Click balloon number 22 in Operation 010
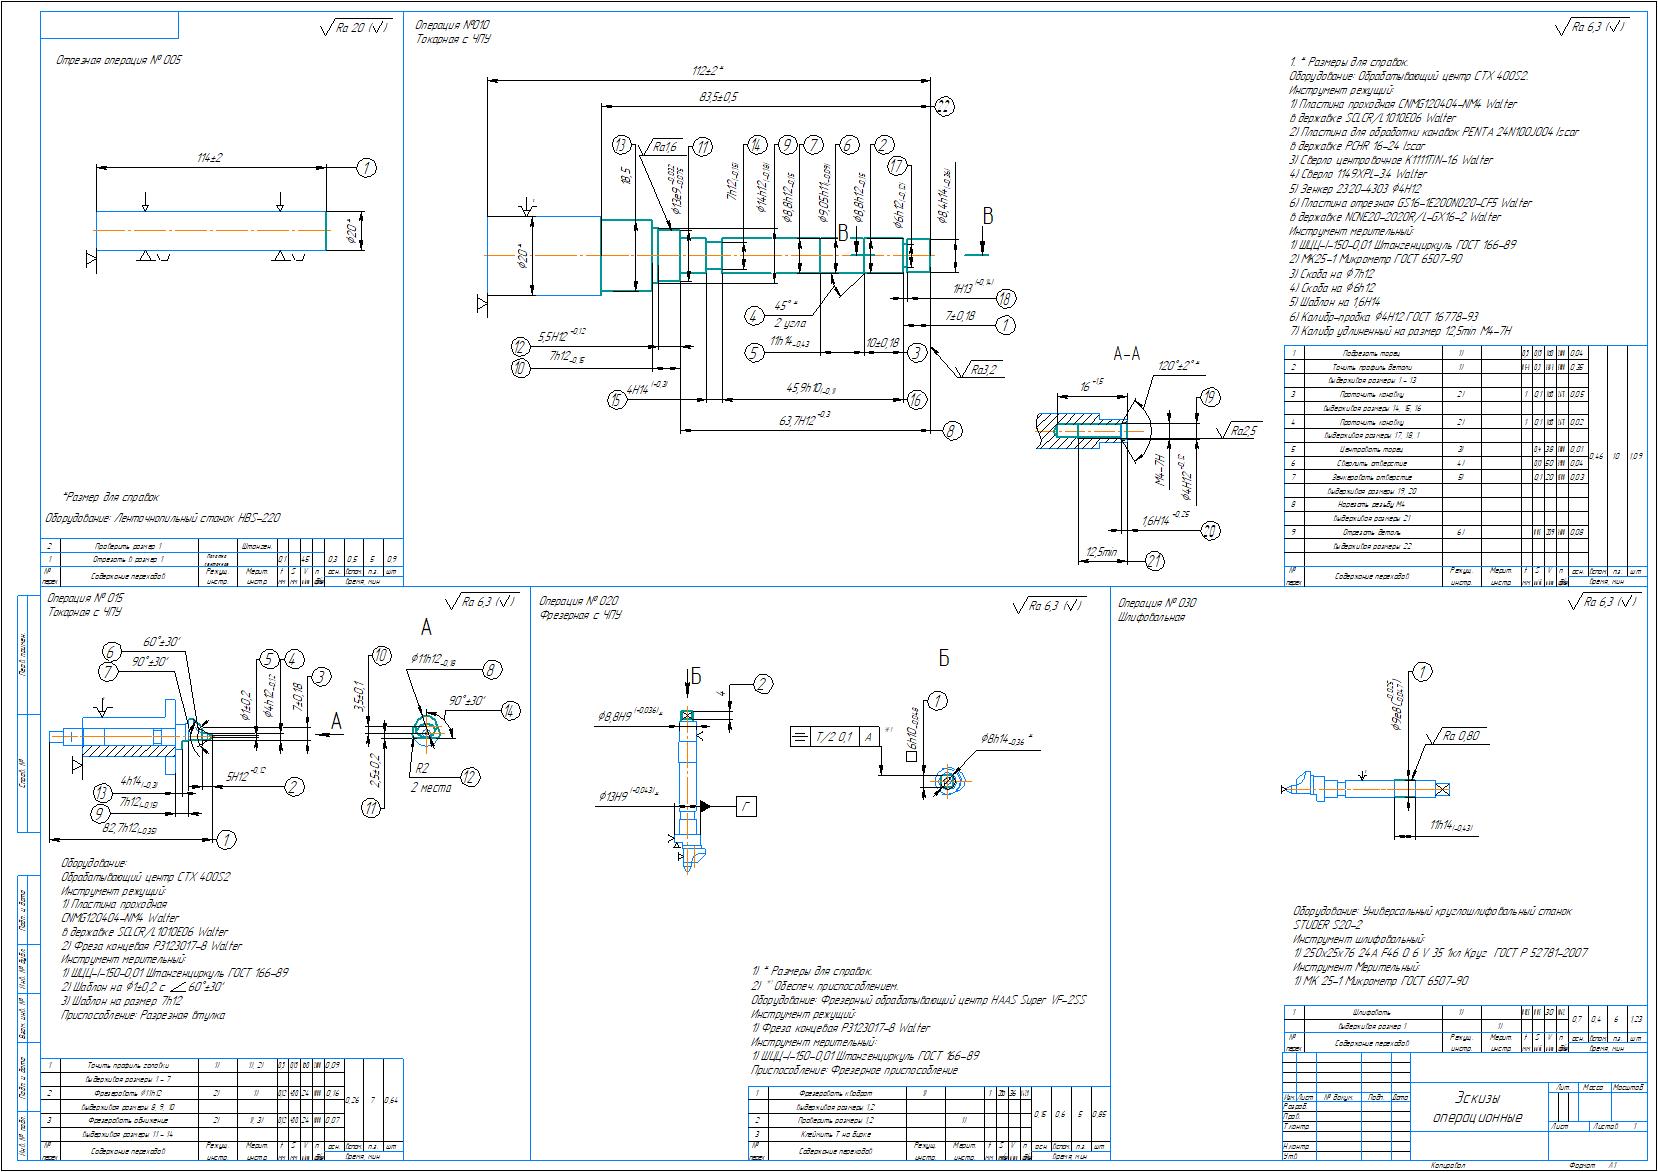 coord(943,108)
